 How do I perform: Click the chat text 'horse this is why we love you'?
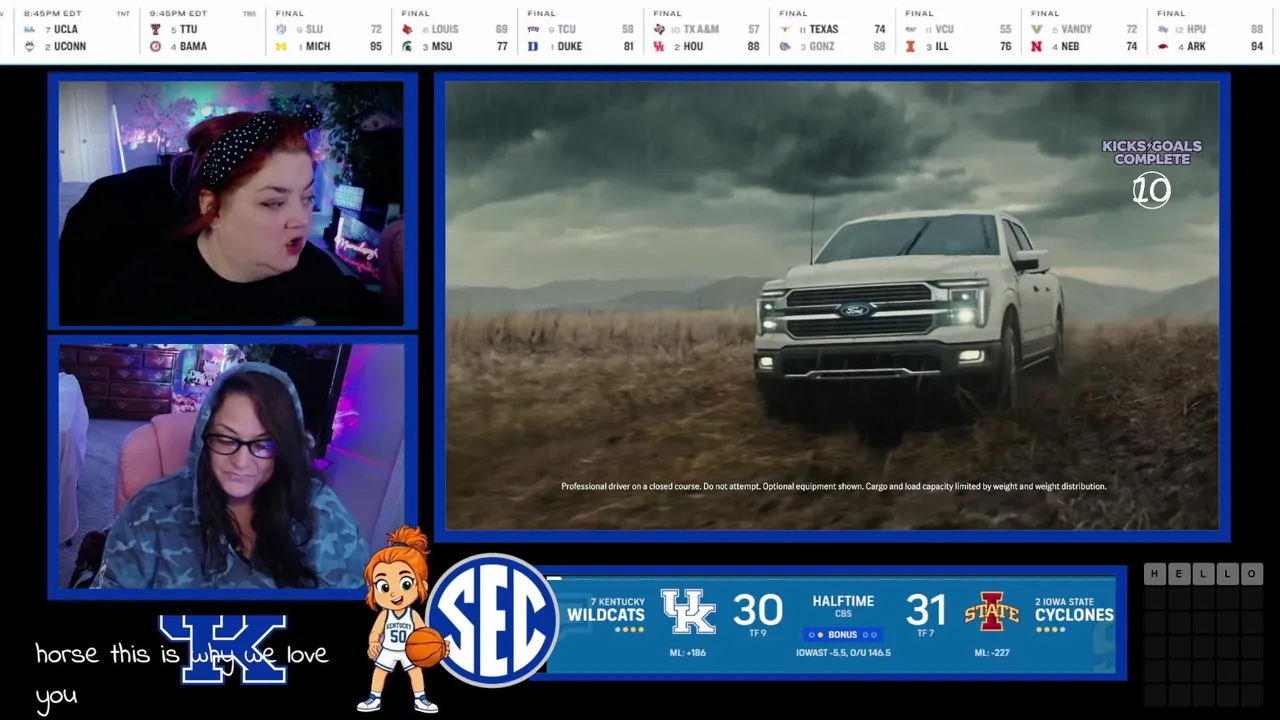[181, 673]
